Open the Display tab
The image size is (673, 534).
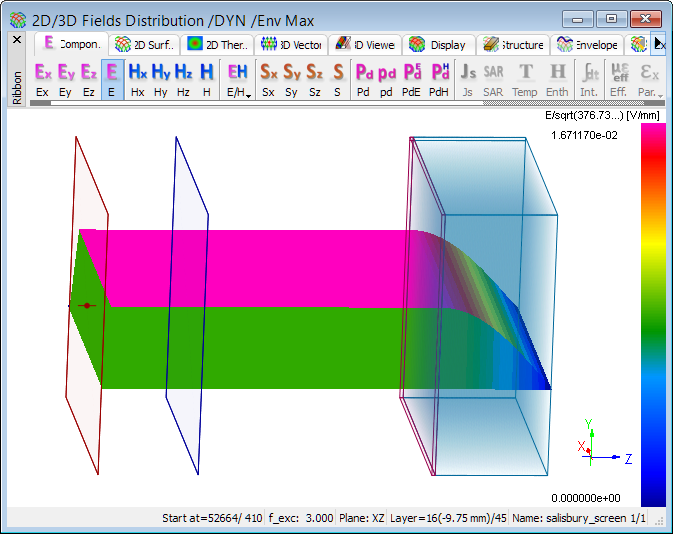[x=438, y=44]
